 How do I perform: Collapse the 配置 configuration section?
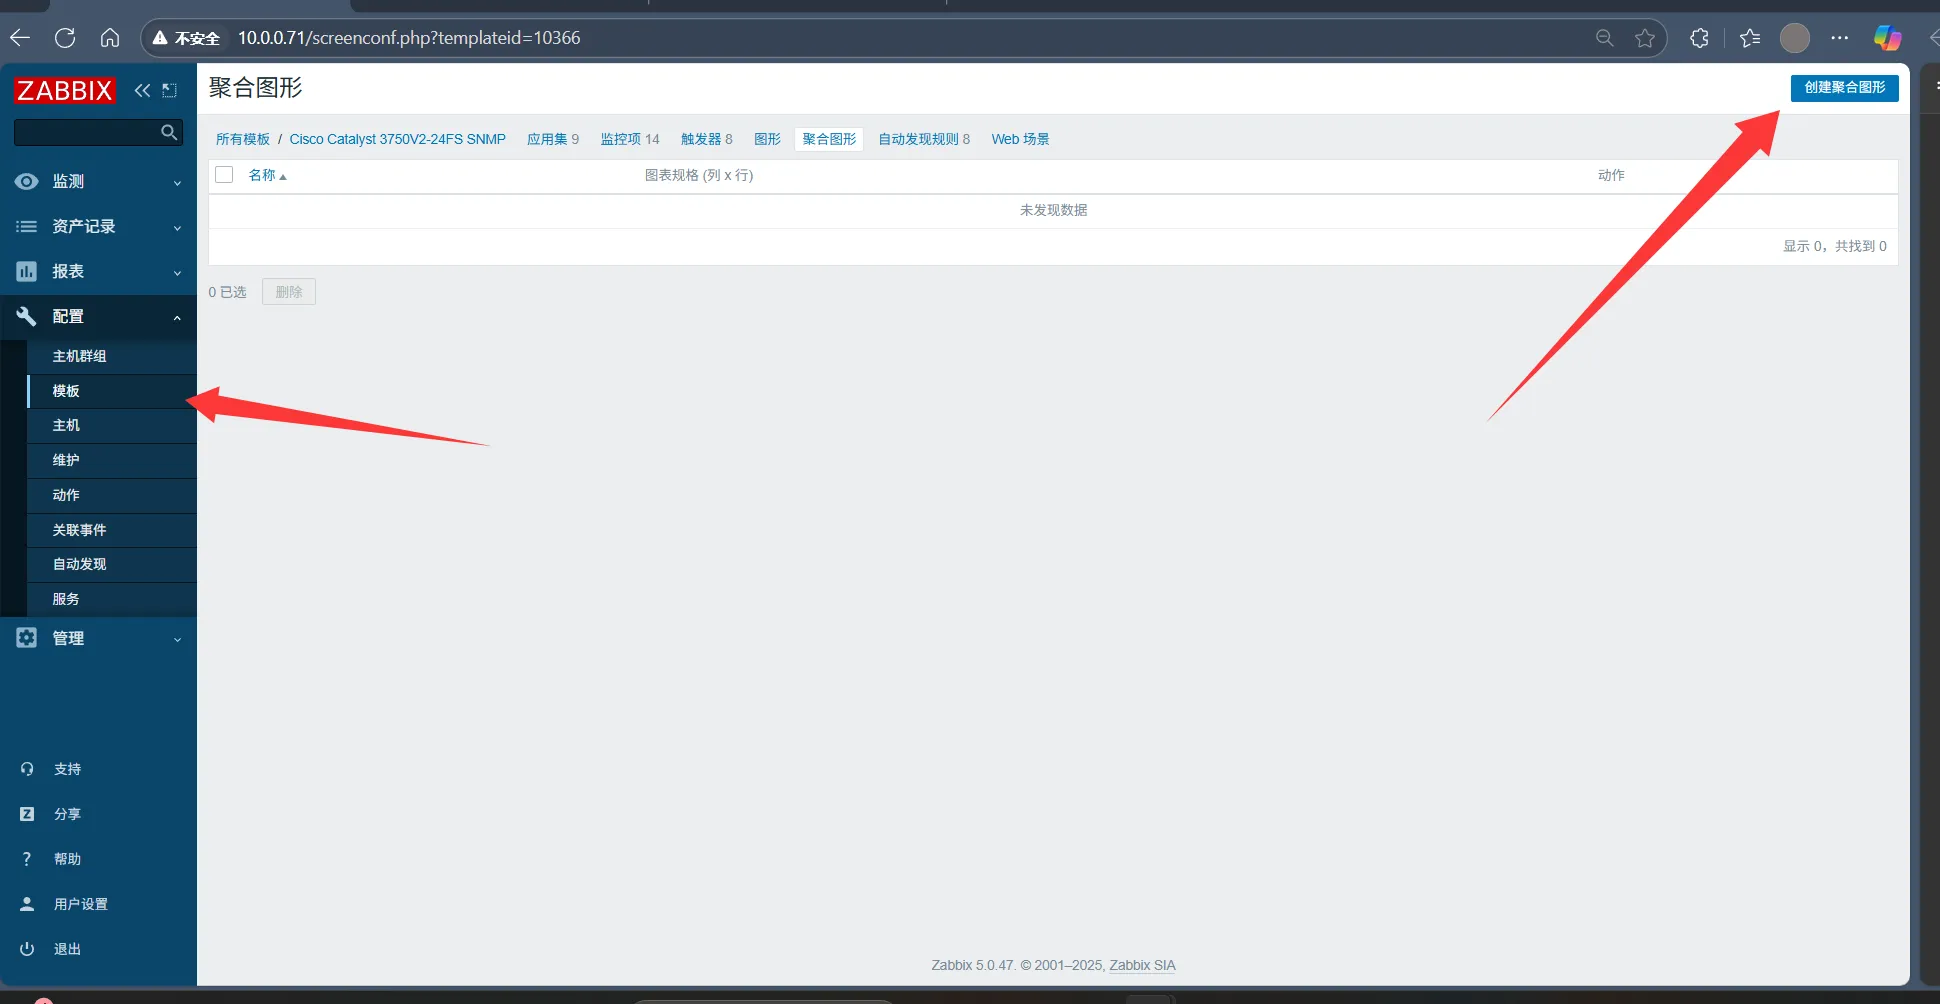click(98, 316)
